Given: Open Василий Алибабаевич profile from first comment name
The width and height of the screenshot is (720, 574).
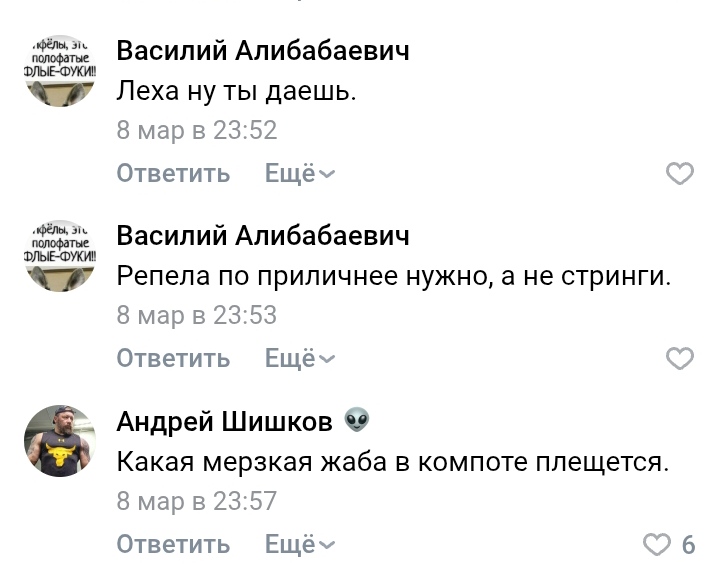Looking at the screenshot, I should coord(263,51).
